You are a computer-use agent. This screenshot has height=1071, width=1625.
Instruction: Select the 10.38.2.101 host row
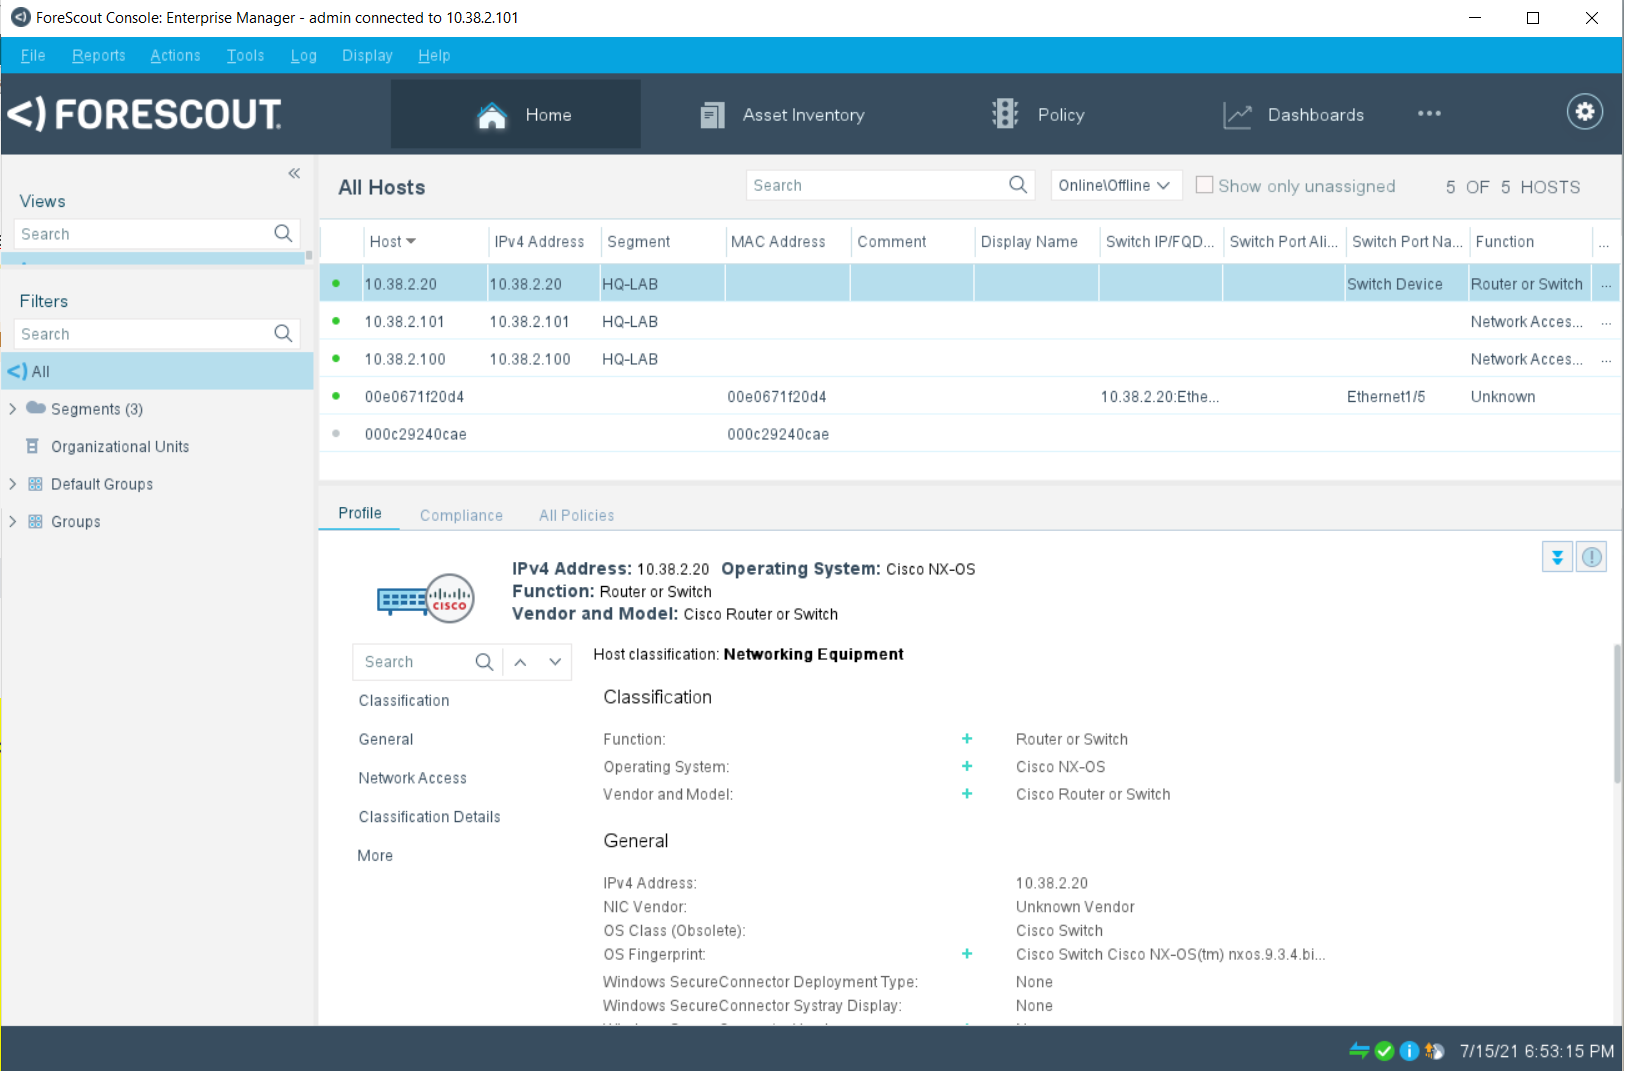(405, 322)
